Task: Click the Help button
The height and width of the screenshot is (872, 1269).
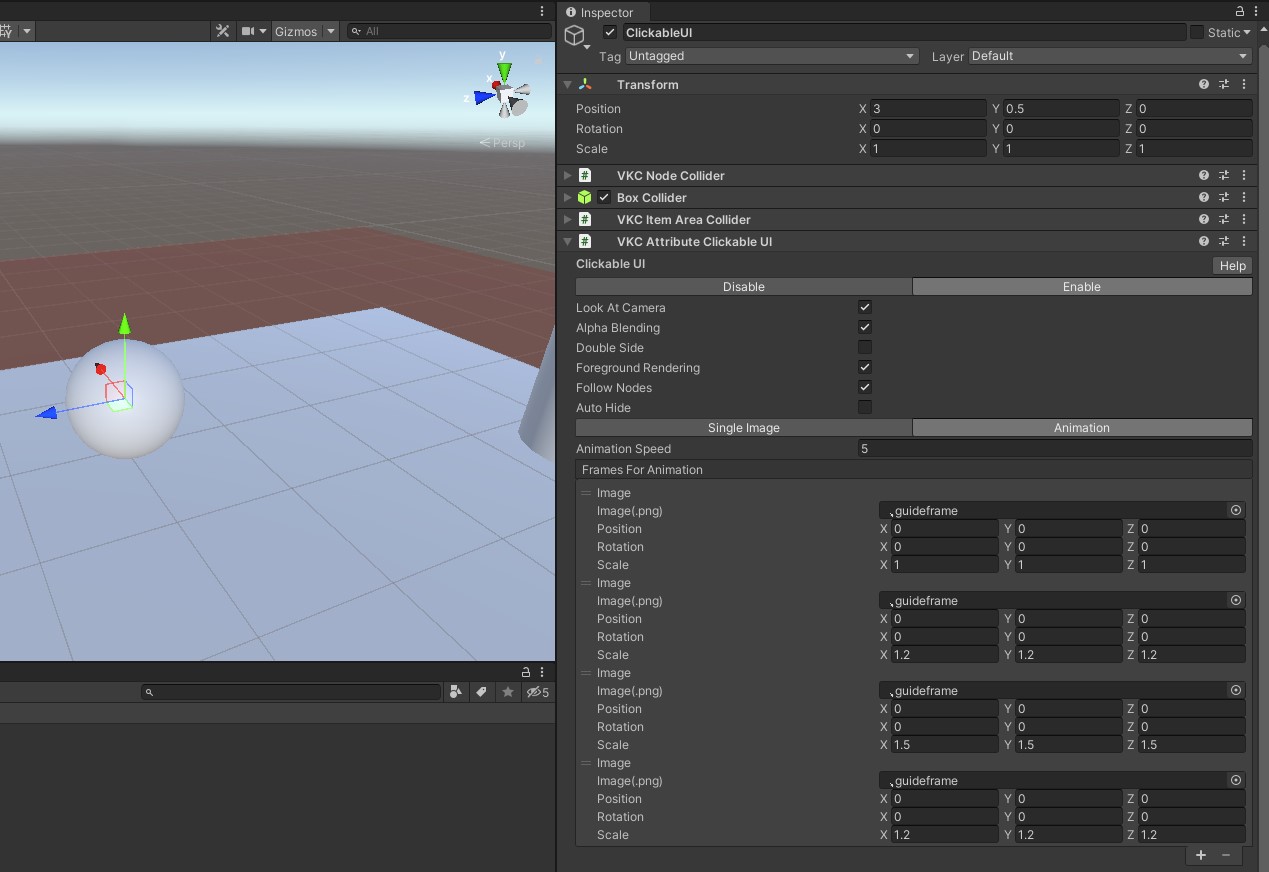Action: pos(1232,266)
